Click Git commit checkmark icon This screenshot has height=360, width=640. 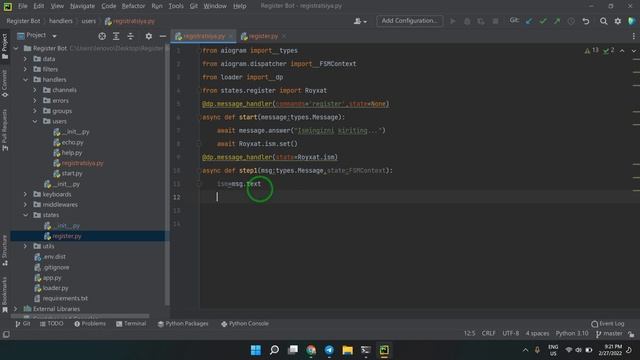point(543,21)
